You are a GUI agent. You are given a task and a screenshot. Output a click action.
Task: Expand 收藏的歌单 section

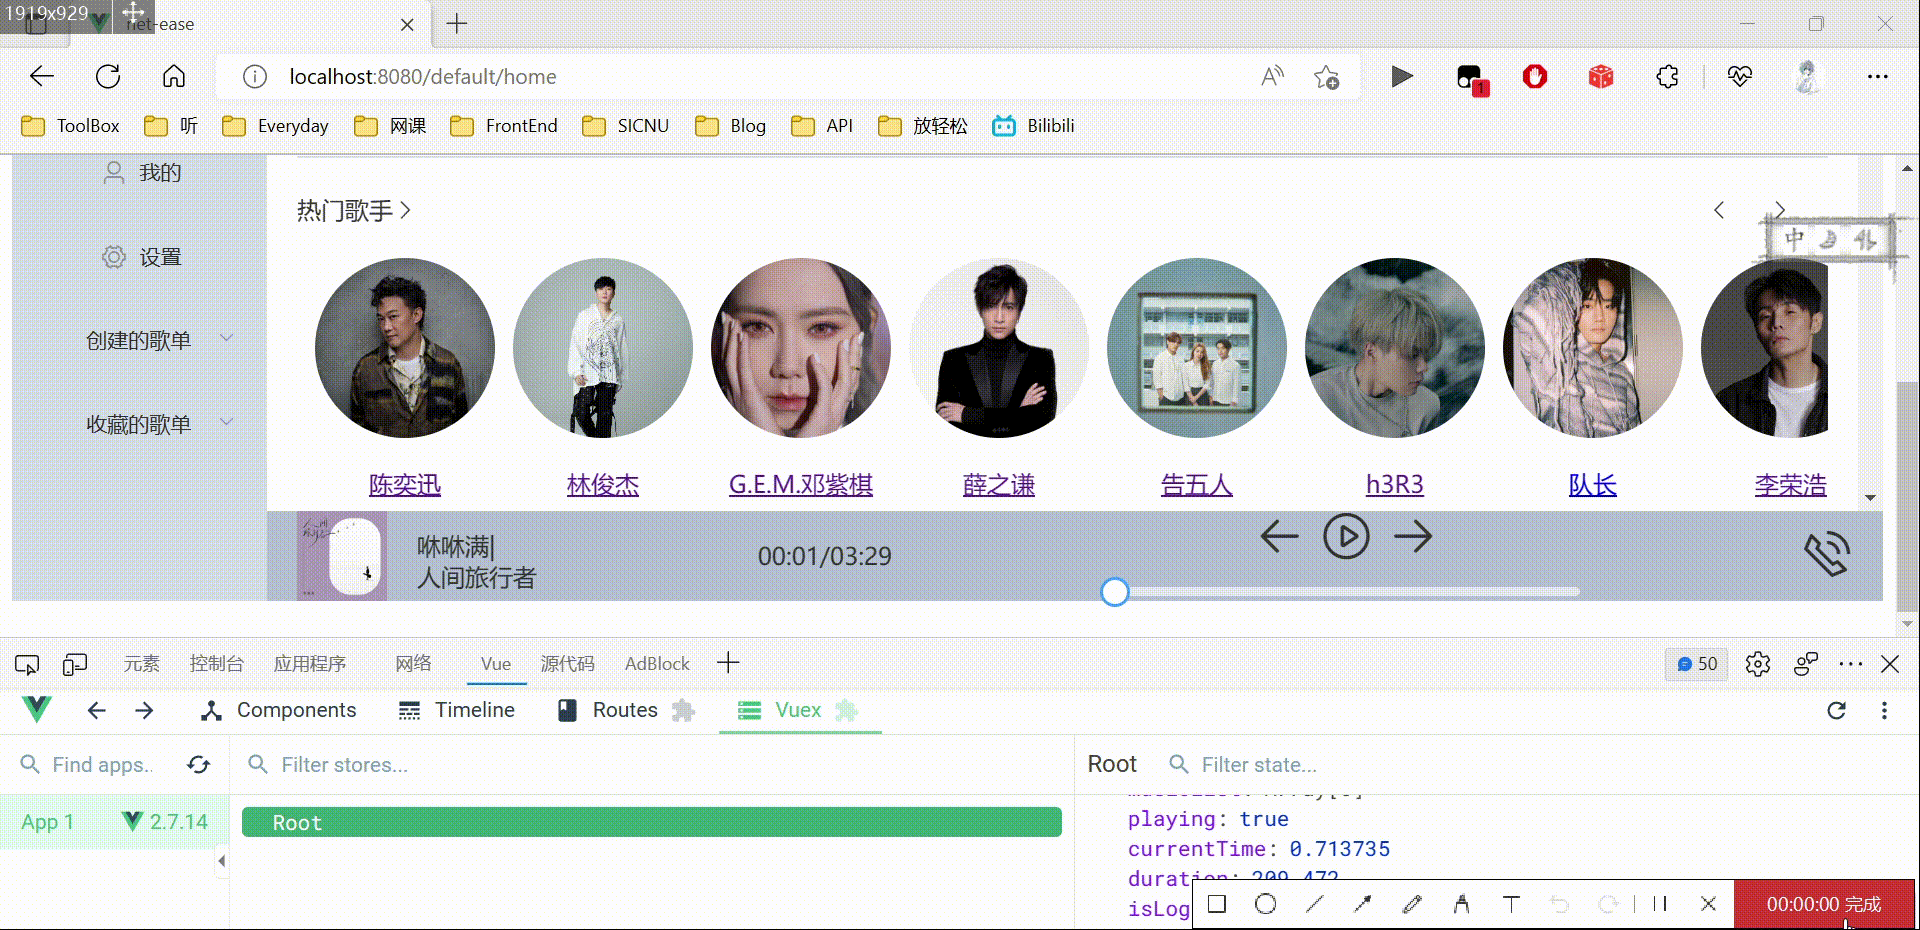click(159, 424)
